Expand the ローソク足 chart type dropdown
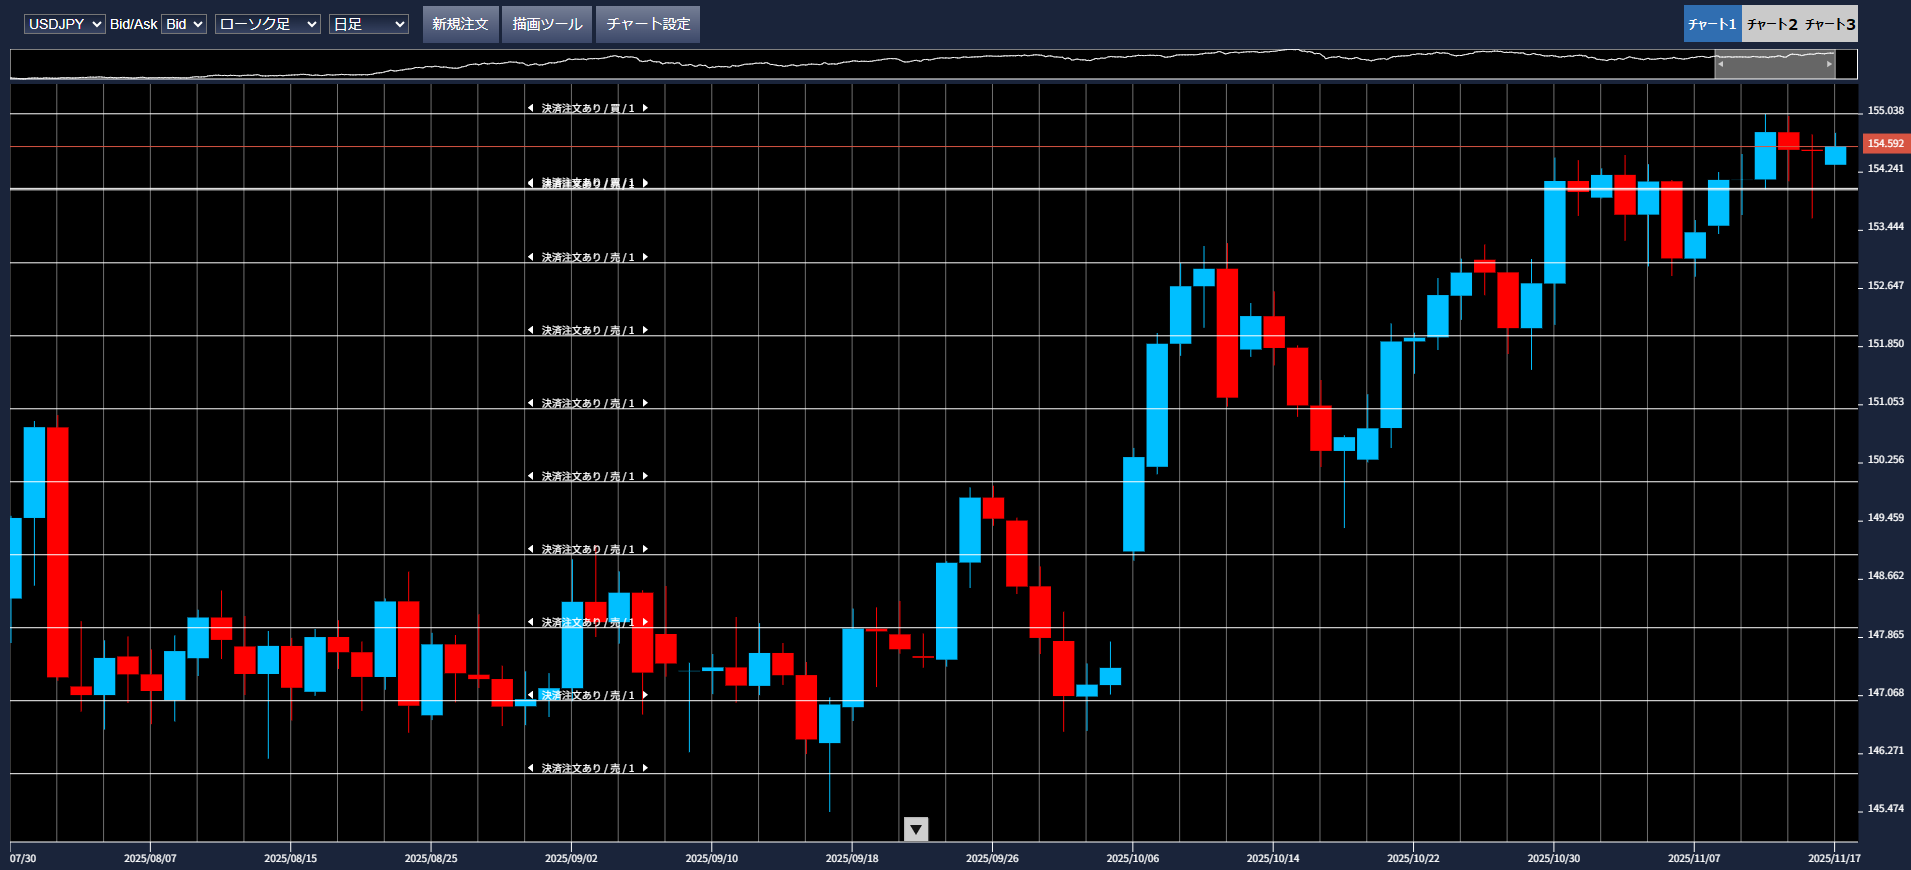 coord(267,24)
